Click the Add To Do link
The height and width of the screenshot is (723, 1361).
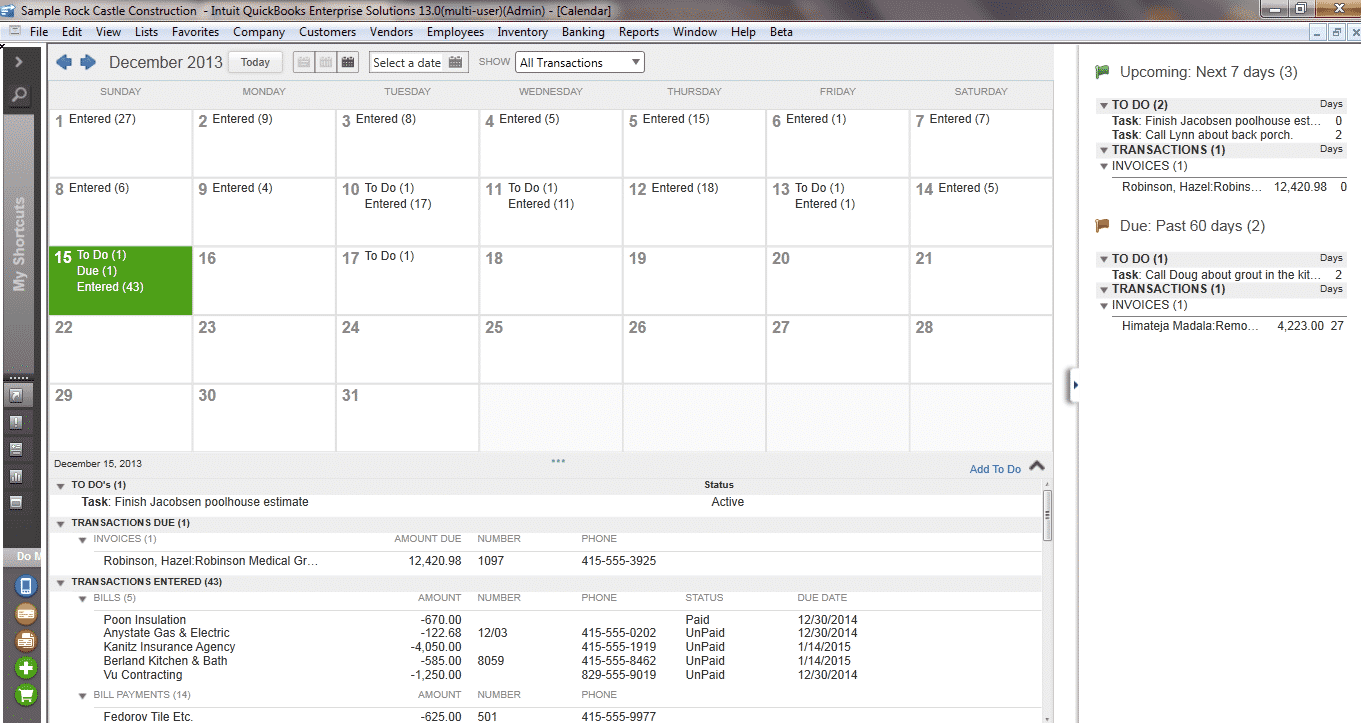995,469
